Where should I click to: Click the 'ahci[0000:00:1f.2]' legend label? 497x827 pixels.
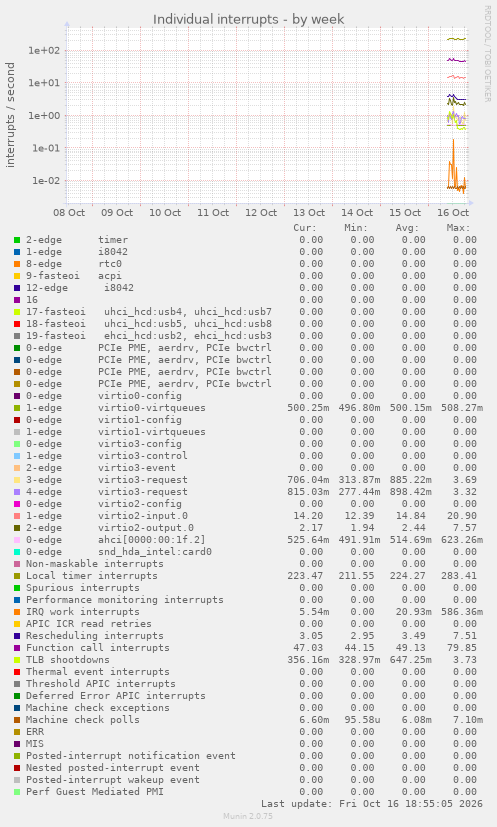[151, 540]
